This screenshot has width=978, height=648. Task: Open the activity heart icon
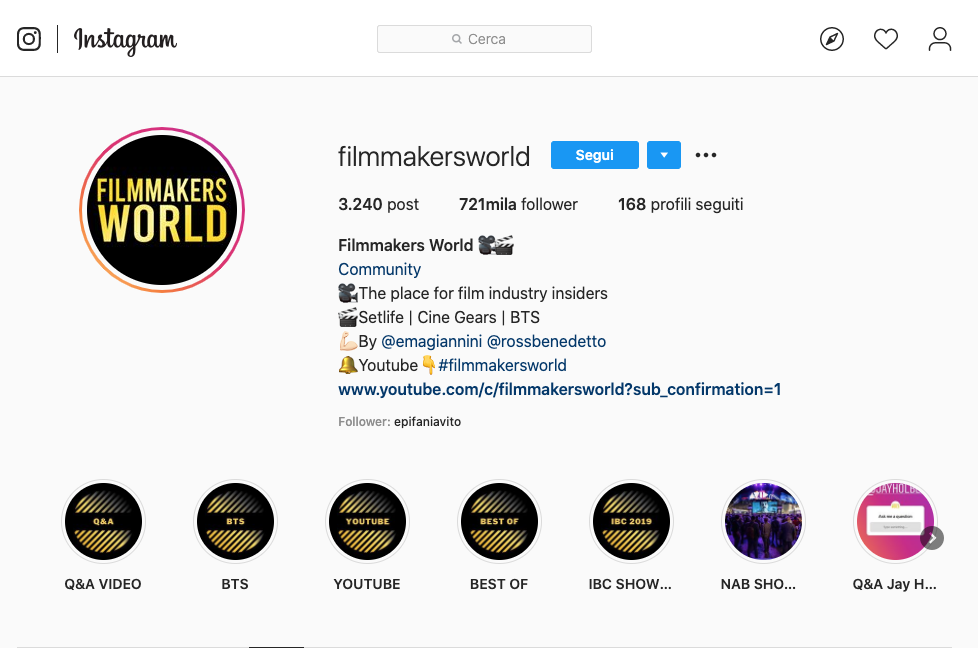click(x=886, y=39)
